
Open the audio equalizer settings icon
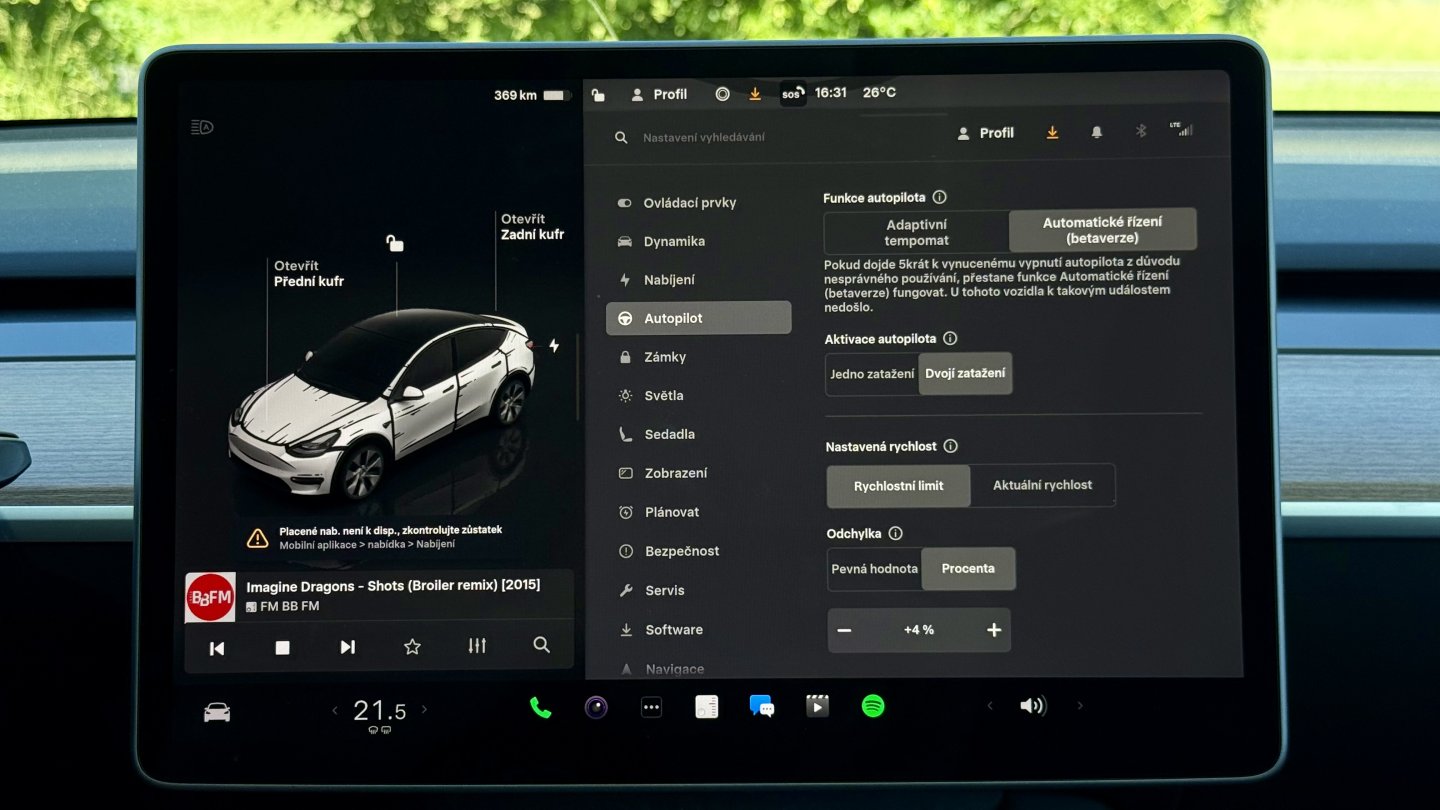pyautogui.click(x=477, y=646)
